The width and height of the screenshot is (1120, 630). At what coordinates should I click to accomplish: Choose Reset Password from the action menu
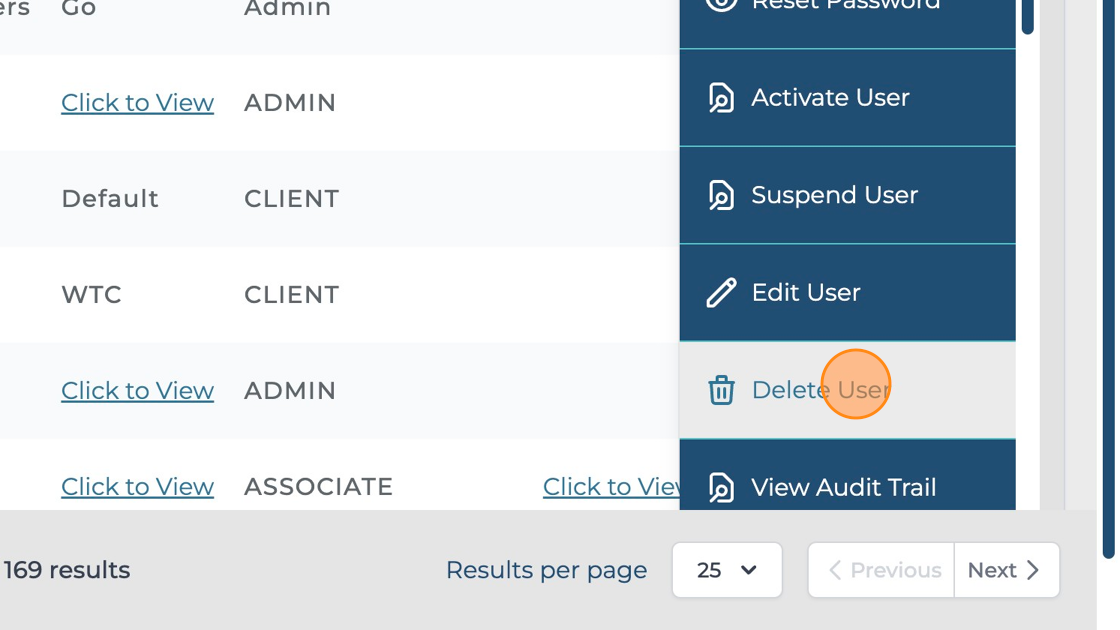[x=845, y=6]
